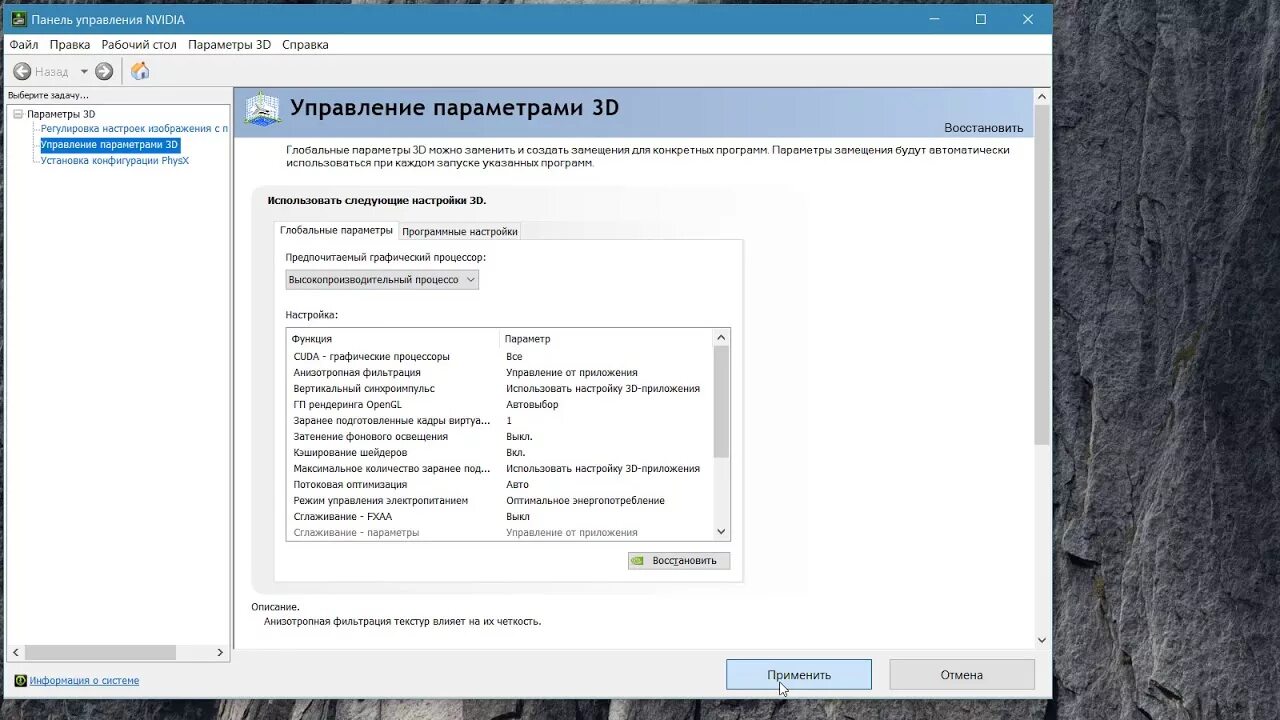Select Управление параметрами 3D tree item

pyautogui.click(x=109, y=145)
